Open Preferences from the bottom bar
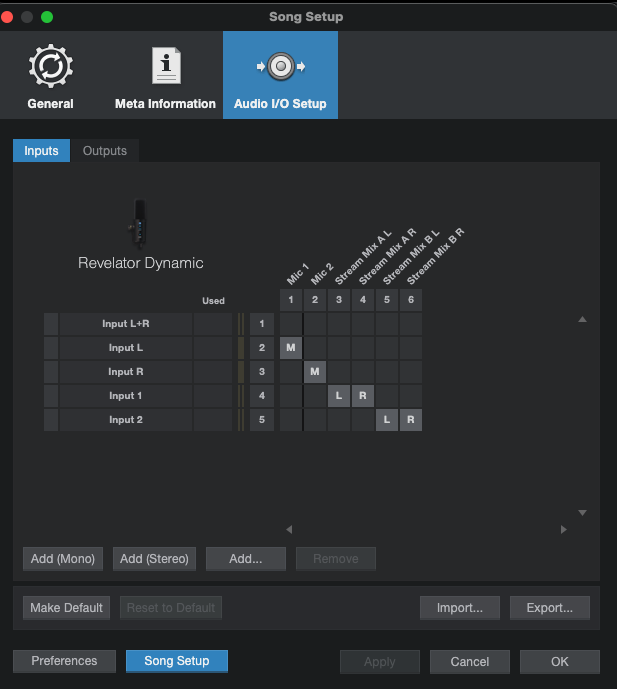 pyautogui.click(x=64, y=661)
